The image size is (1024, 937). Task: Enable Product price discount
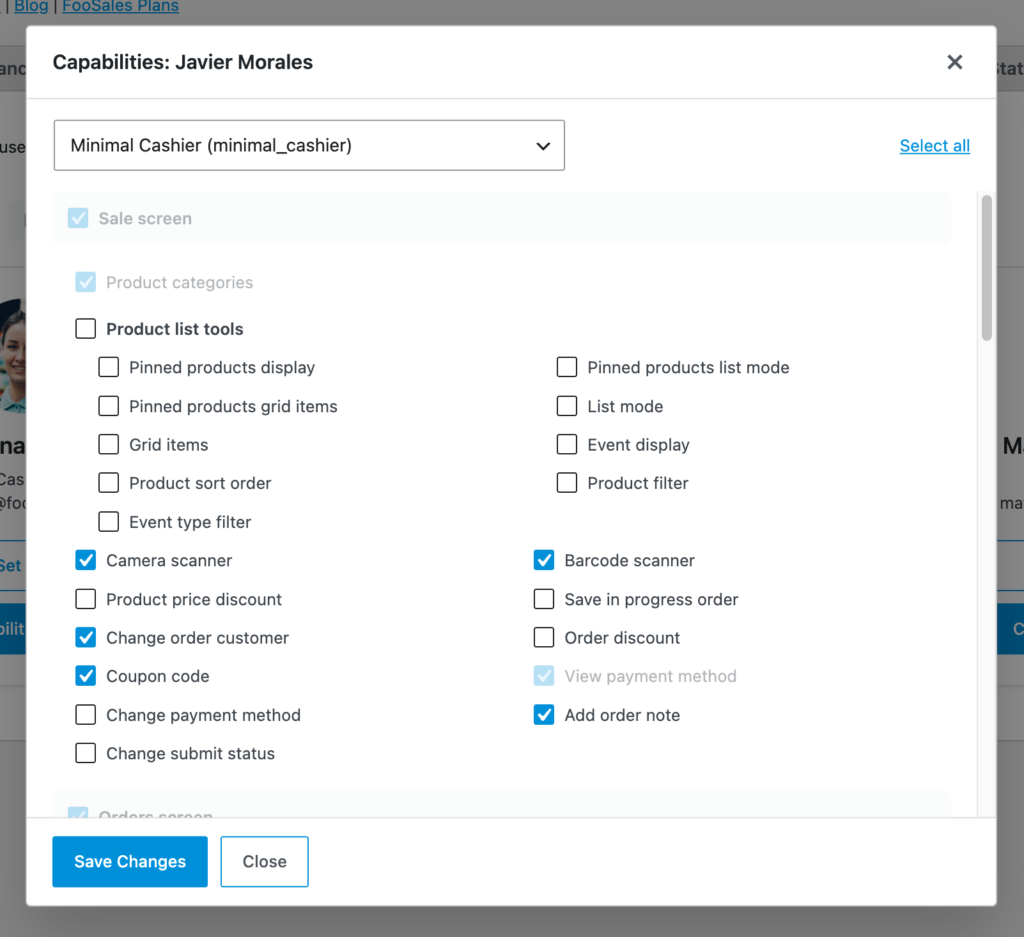pyautogui.click(x=86, y=599)
